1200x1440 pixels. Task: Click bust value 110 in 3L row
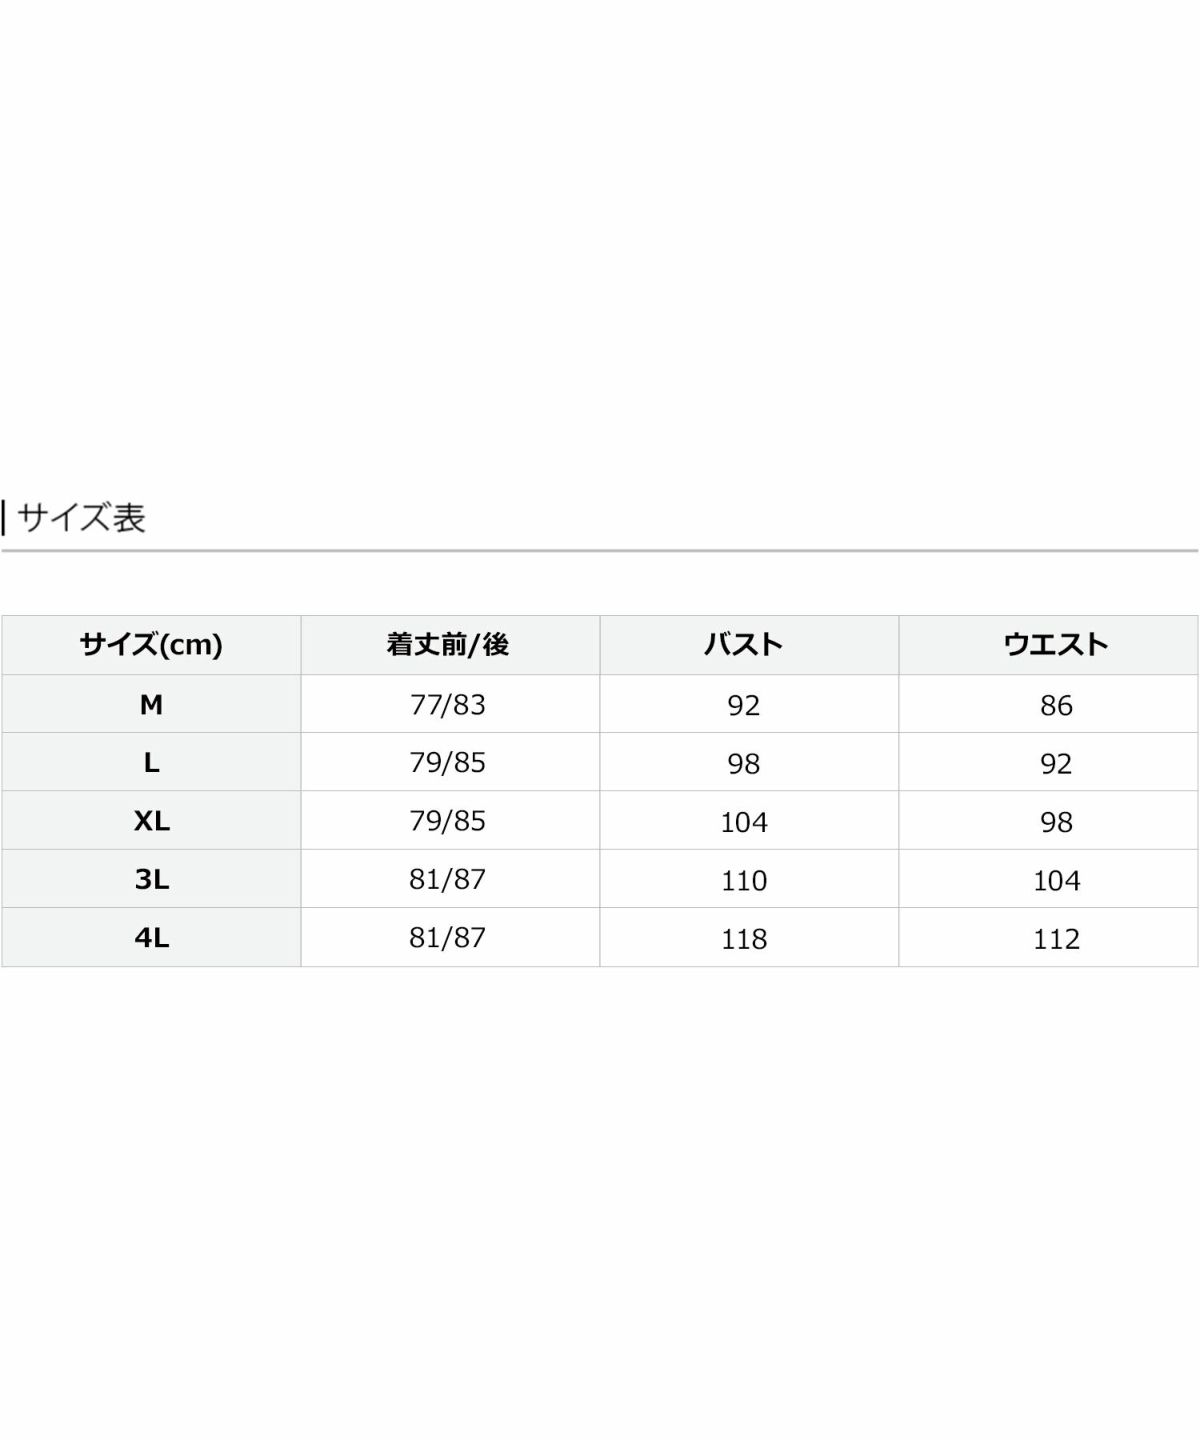tap(744, 881)
